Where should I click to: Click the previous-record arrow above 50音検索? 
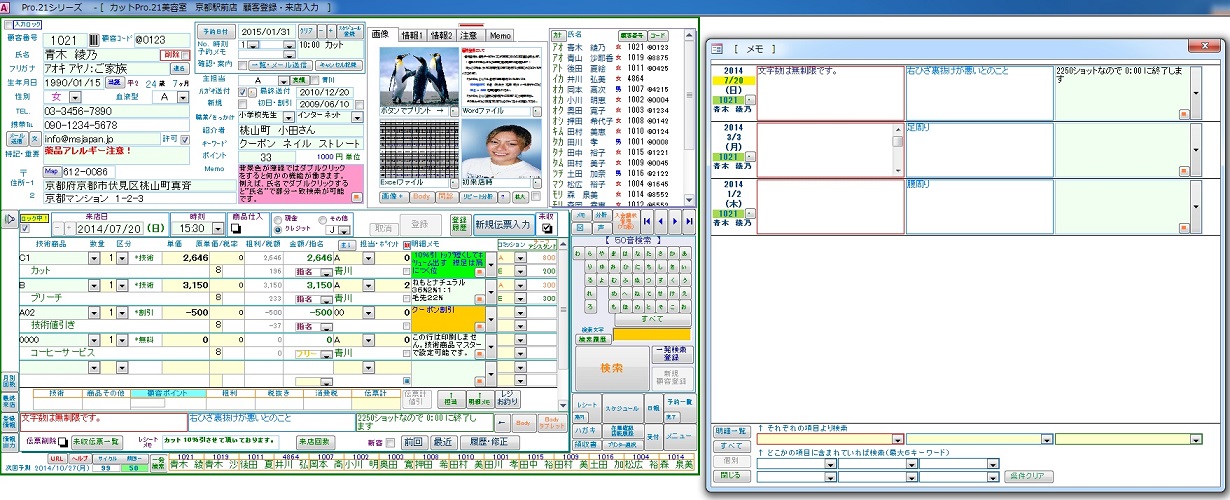pos(662,221)
